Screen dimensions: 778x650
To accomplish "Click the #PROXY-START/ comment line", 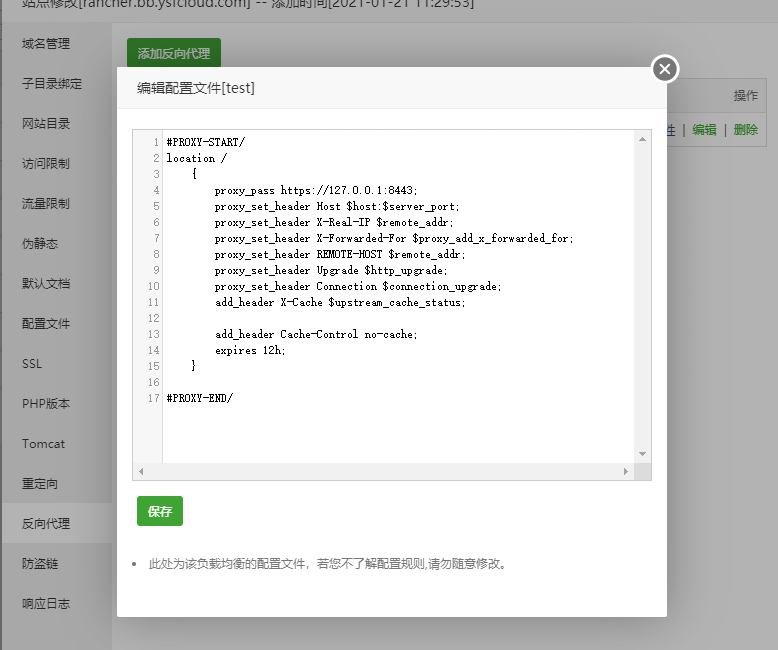I will coord(205,142).
